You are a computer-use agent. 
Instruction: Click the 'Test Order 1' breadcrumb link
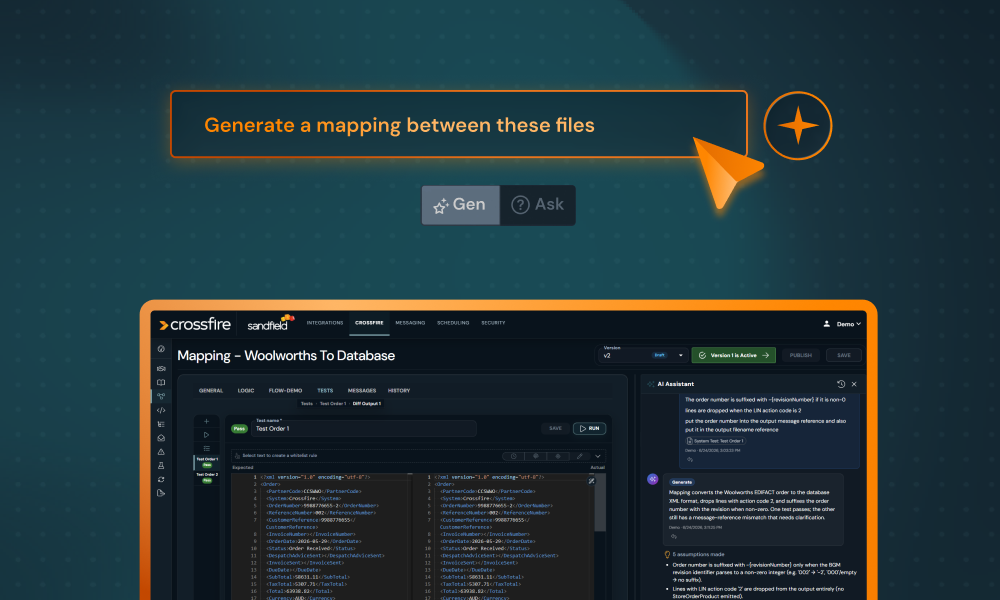coord(332,404)
